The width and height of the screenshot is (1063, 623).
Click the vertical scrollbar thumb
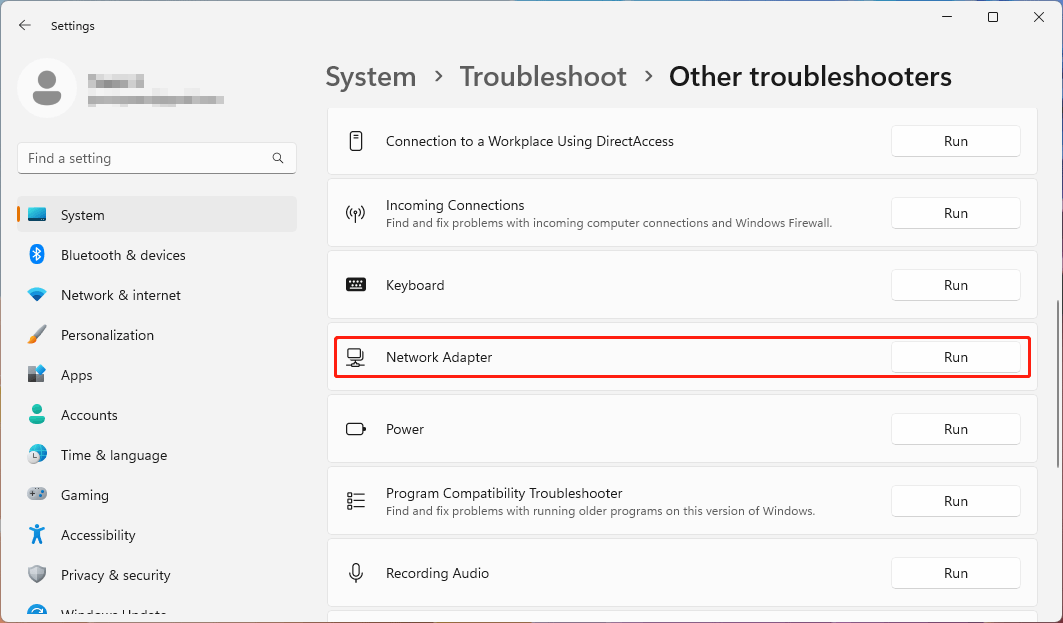1058,384
